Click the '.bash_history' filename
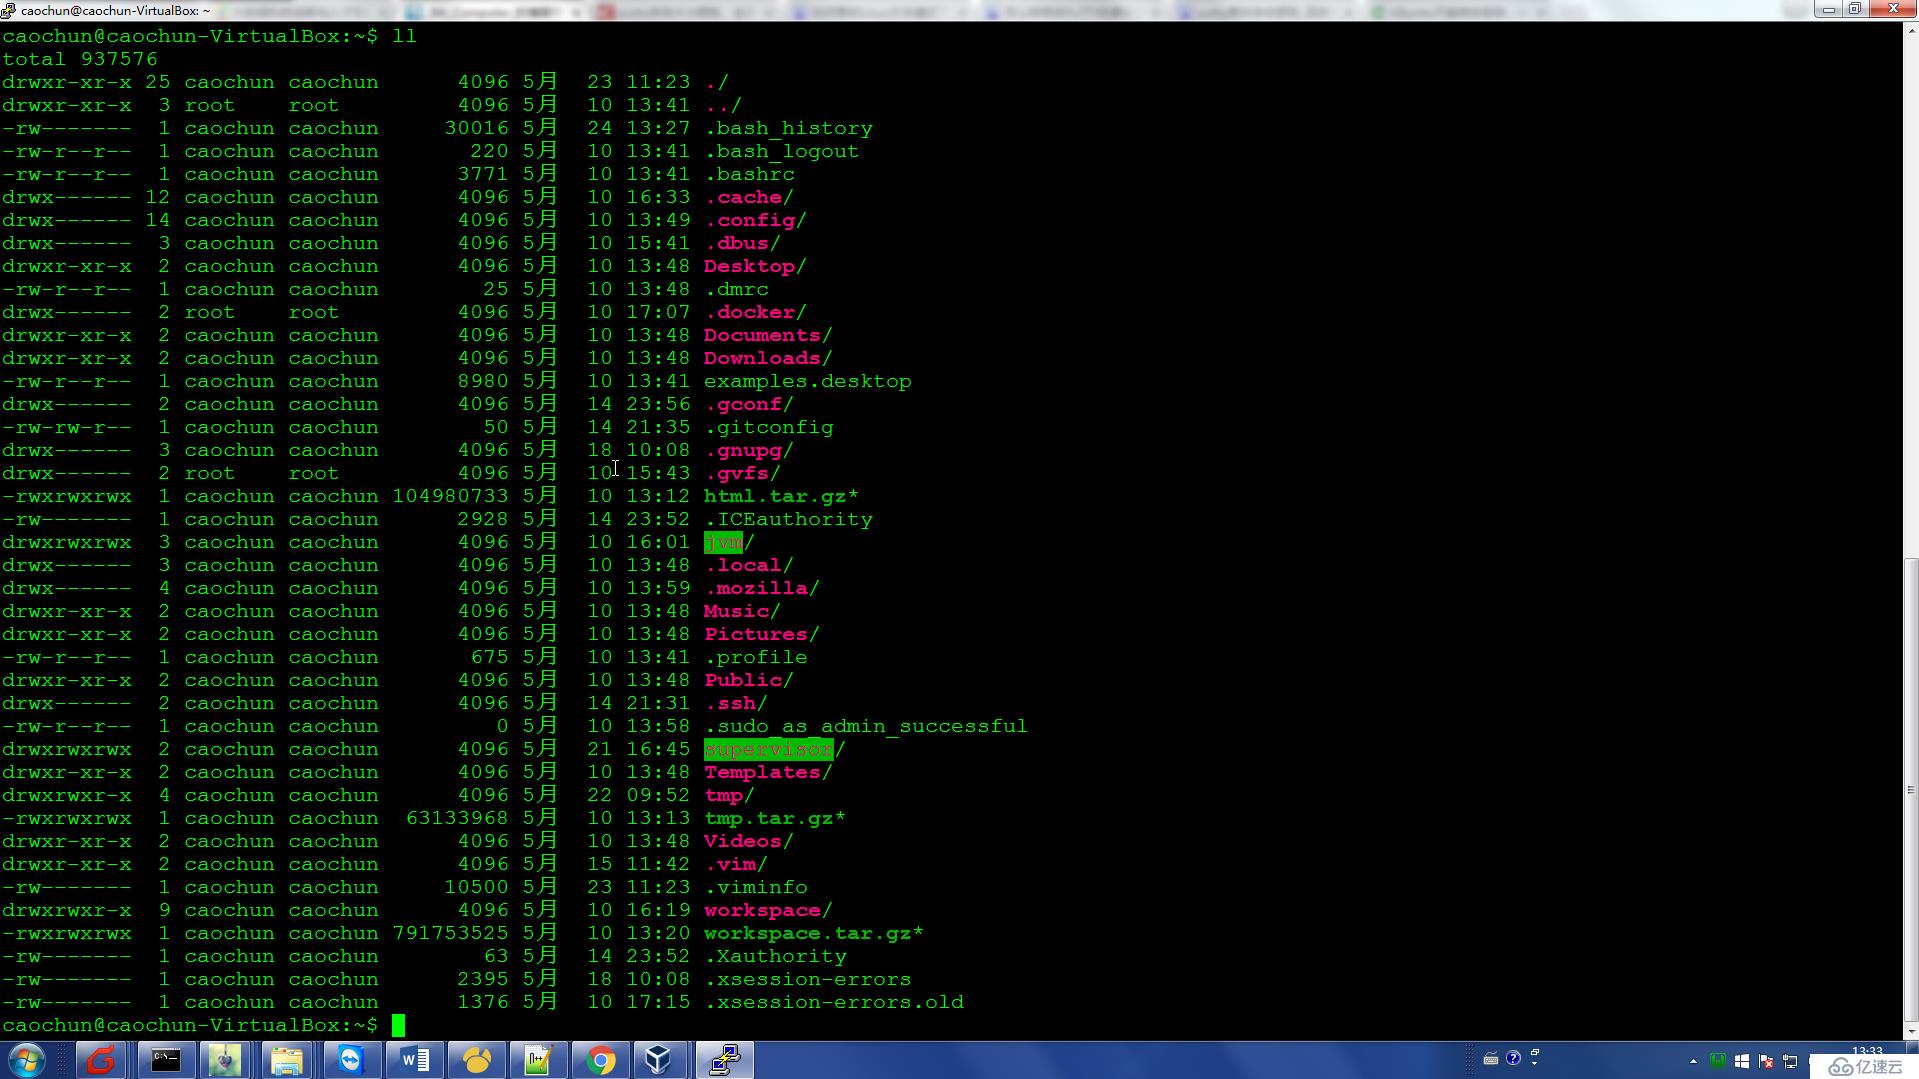This screenshot has height=1079, width=1919. tap(788, 128)
